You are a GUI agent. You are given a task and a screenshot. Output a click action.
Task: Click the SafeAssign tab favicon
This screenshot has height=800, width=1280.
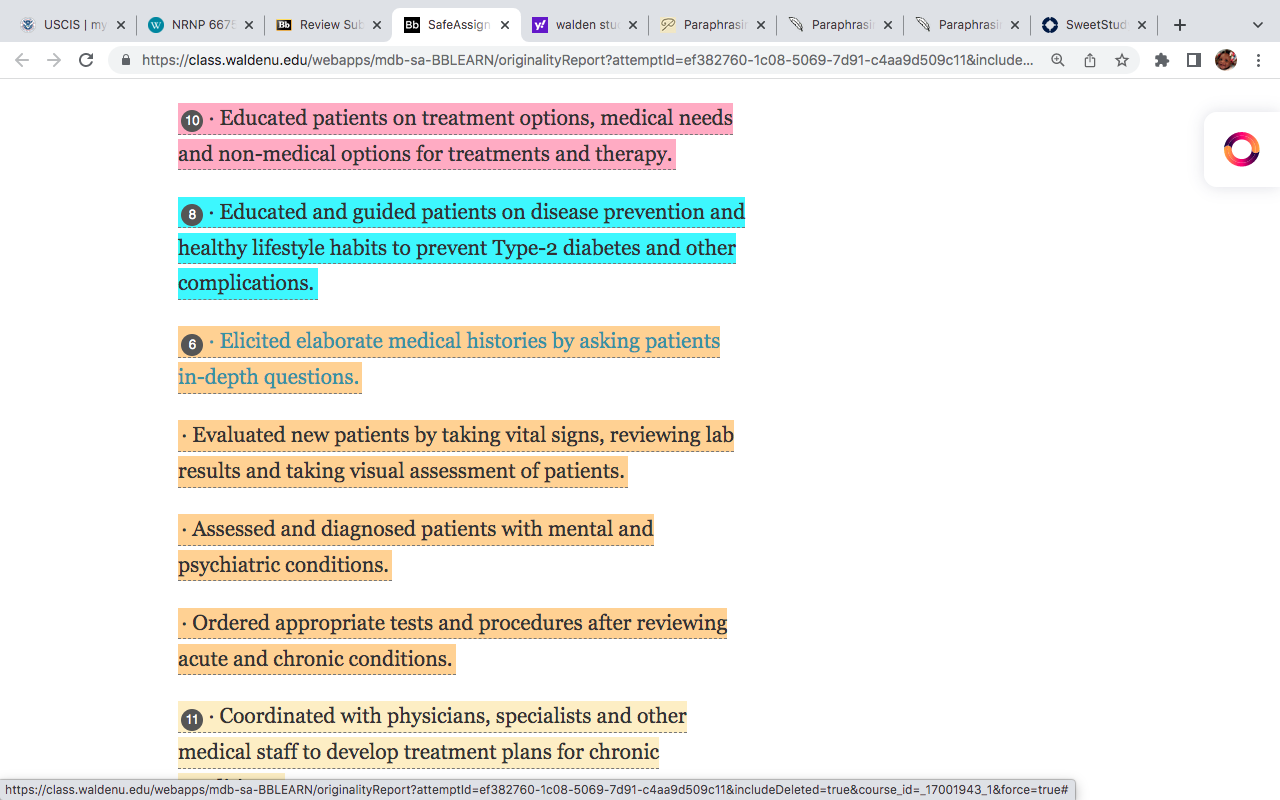[x=412, y=25]
